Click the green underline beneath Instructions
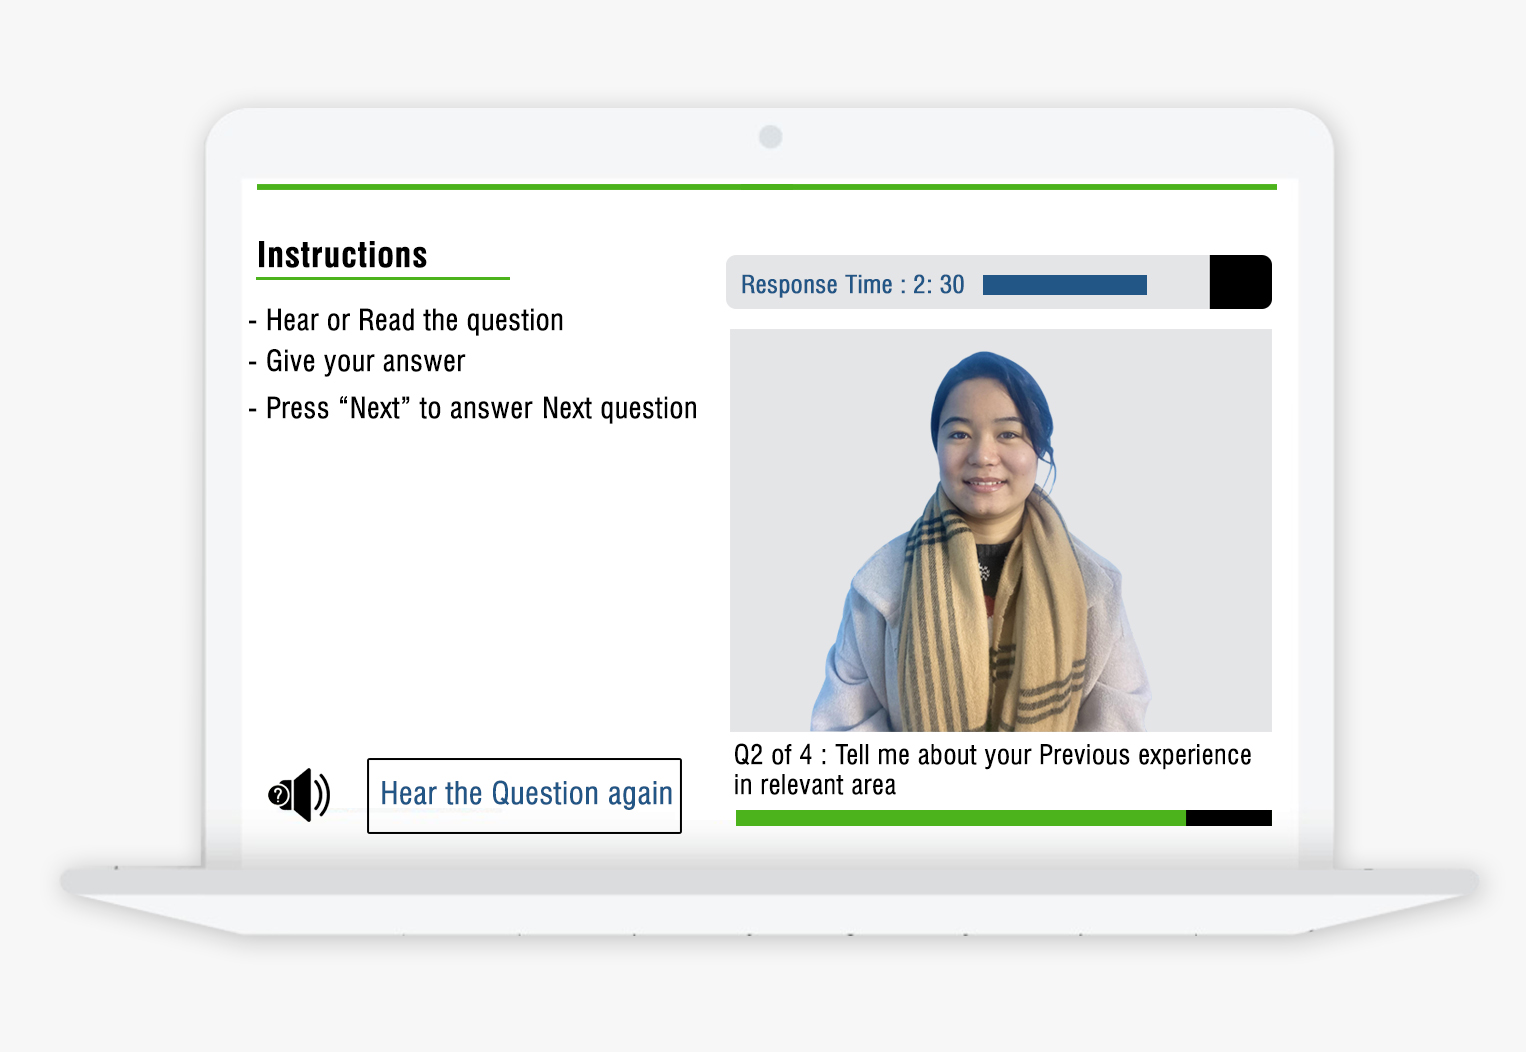 [383, 278]
